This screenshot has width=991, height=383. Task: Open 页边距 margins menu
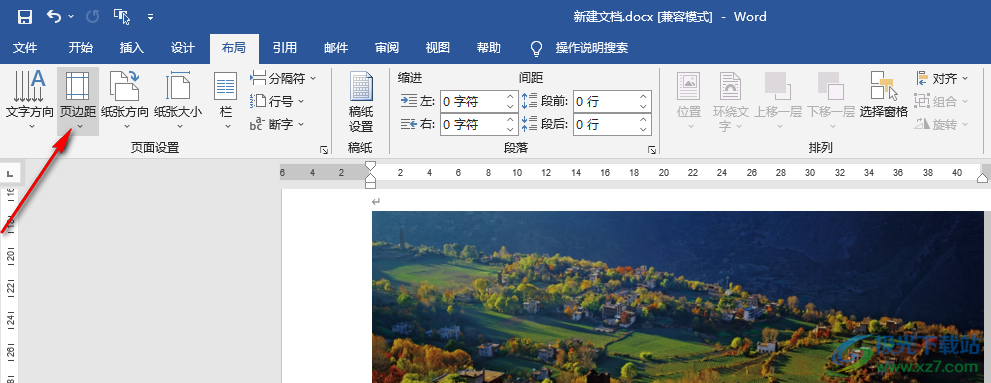click(78, 100)
